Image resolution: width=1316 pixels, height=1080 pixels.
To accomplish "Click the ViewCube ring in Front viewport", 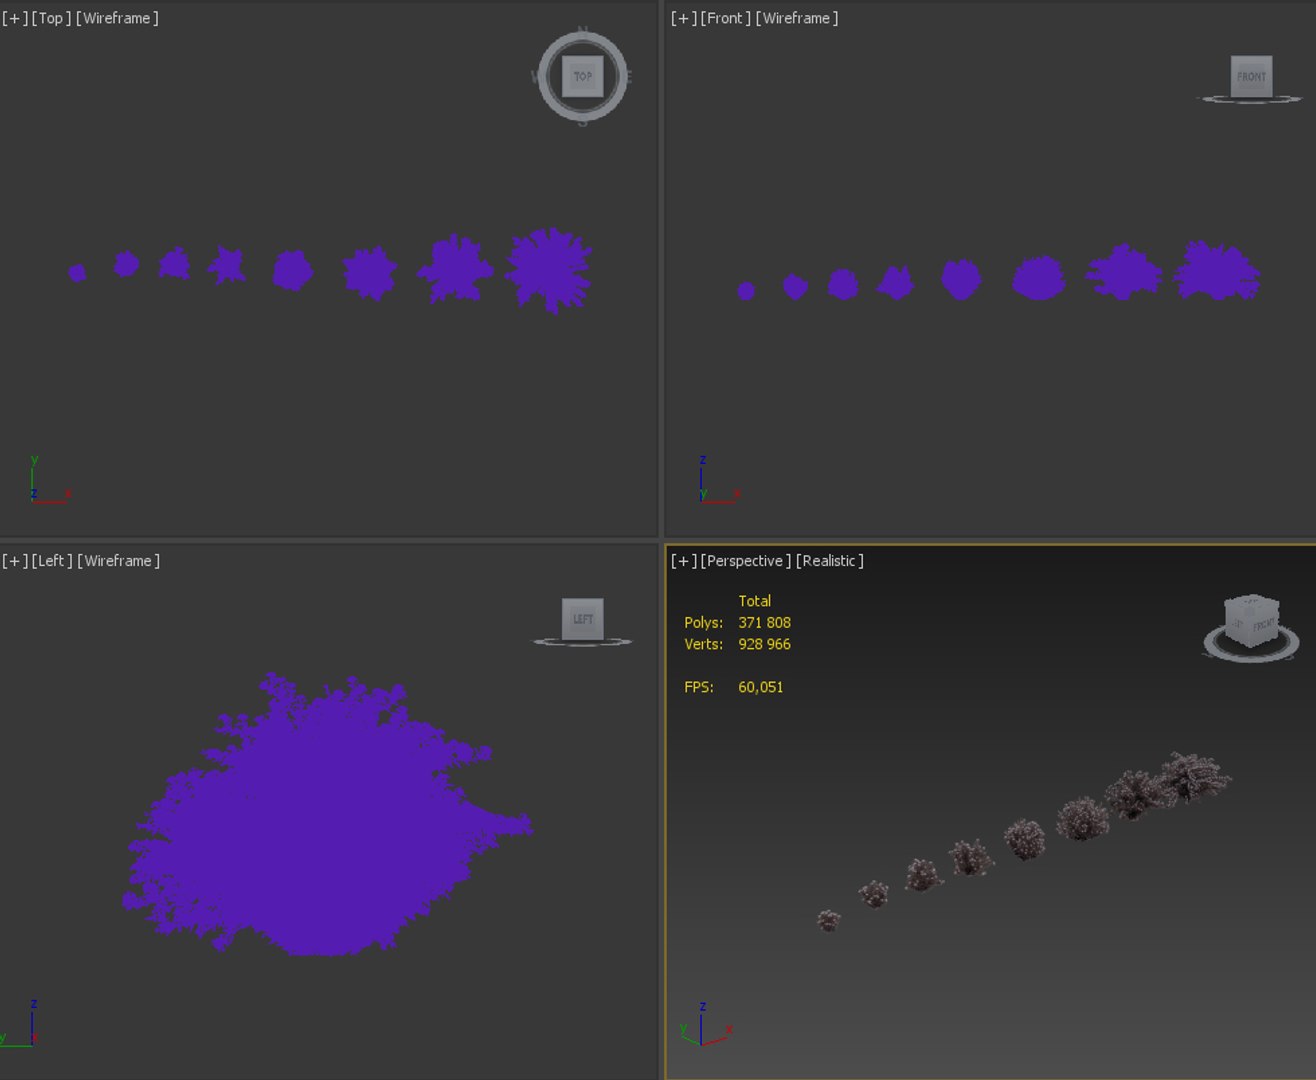I will tap(1250, 99).
